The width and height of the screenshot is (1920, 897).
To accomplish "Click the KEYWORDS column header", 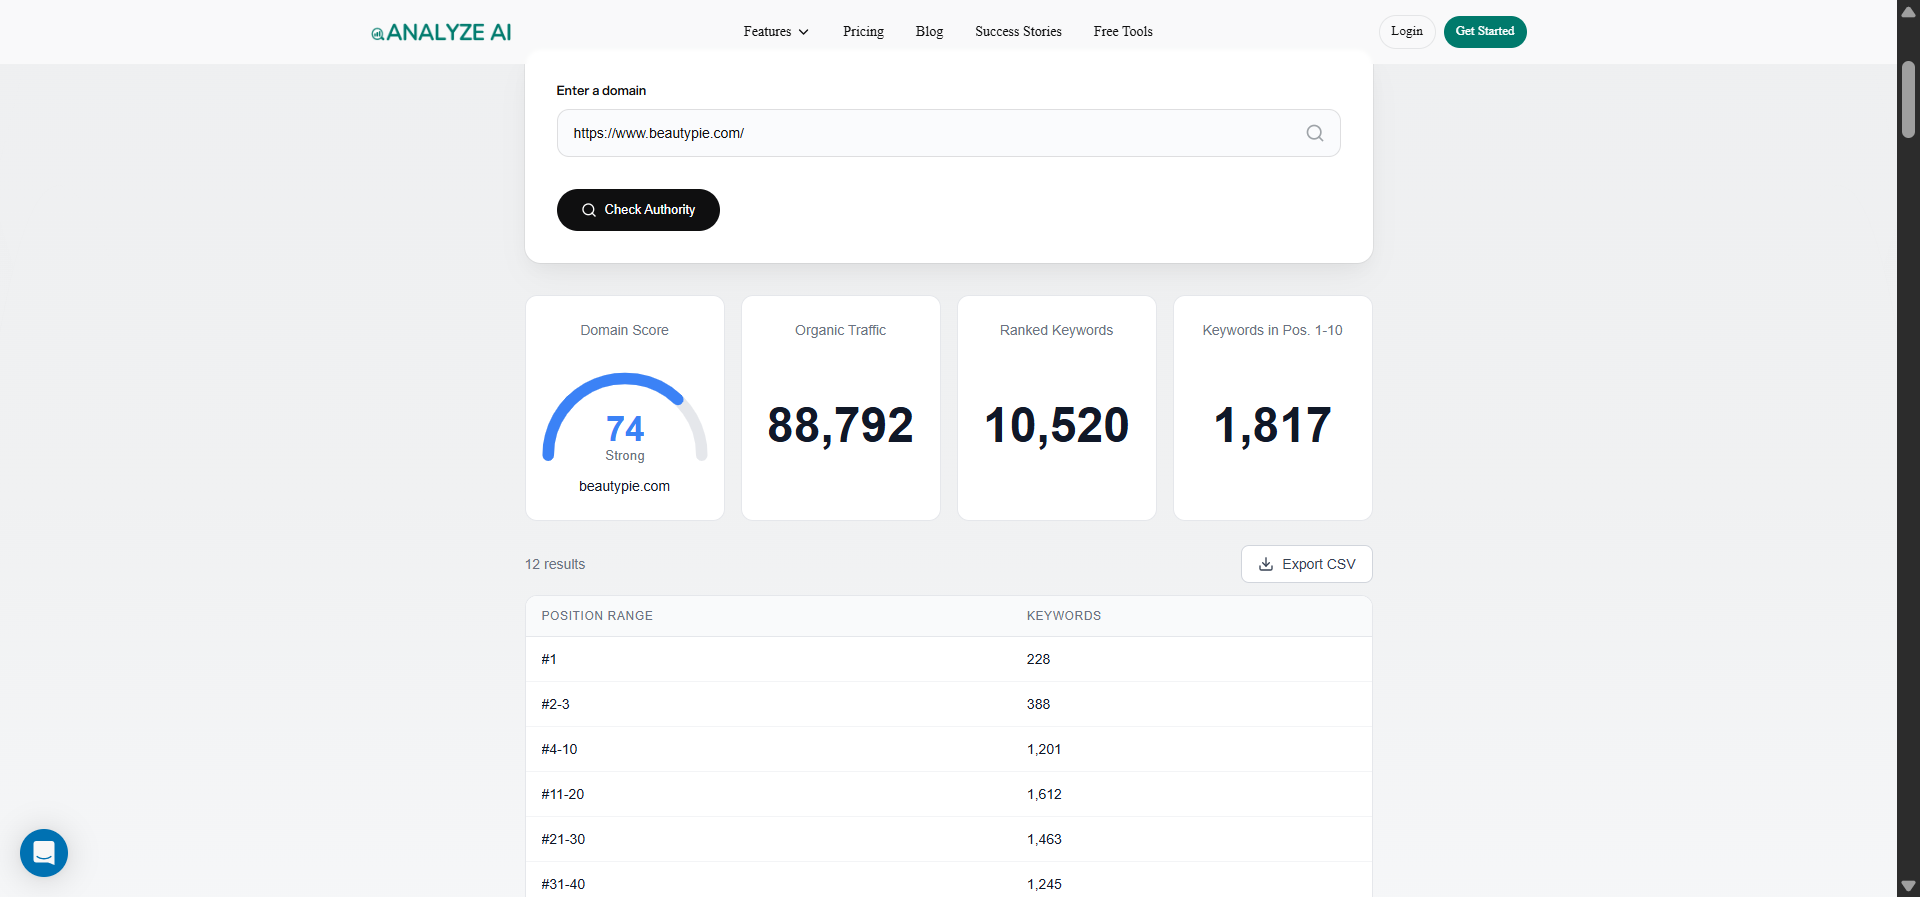I will [x=1064, y=616].
